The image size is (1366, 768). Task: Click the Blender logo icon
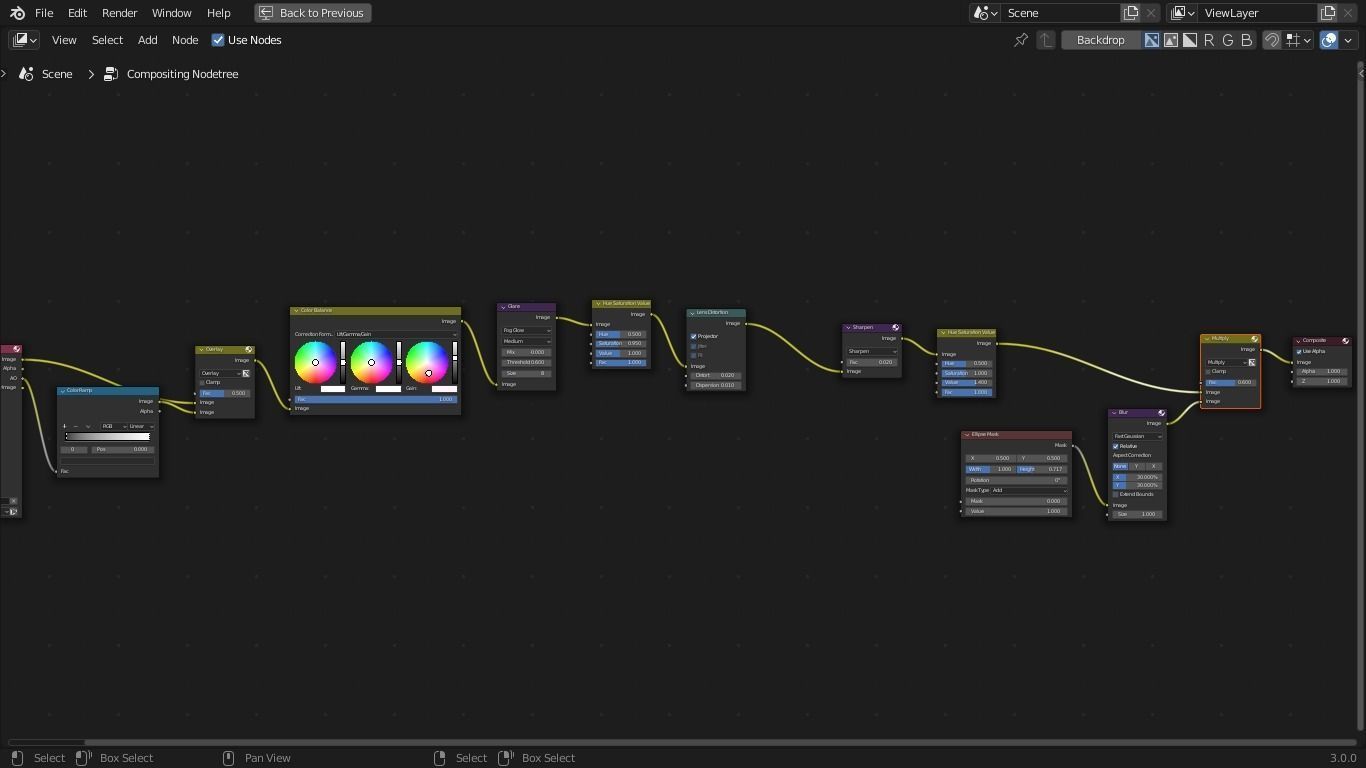tap(18, 13)
